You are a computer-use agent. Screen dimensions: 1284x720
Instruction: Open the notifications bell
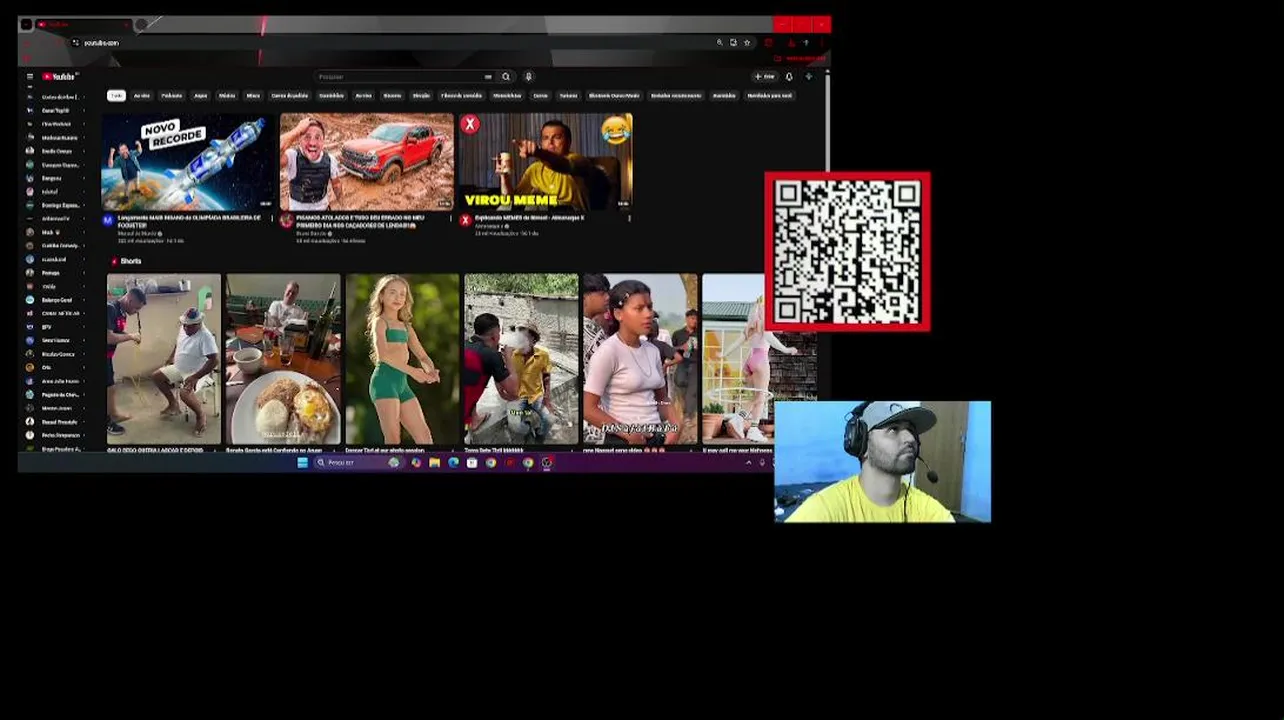(789, 76)
